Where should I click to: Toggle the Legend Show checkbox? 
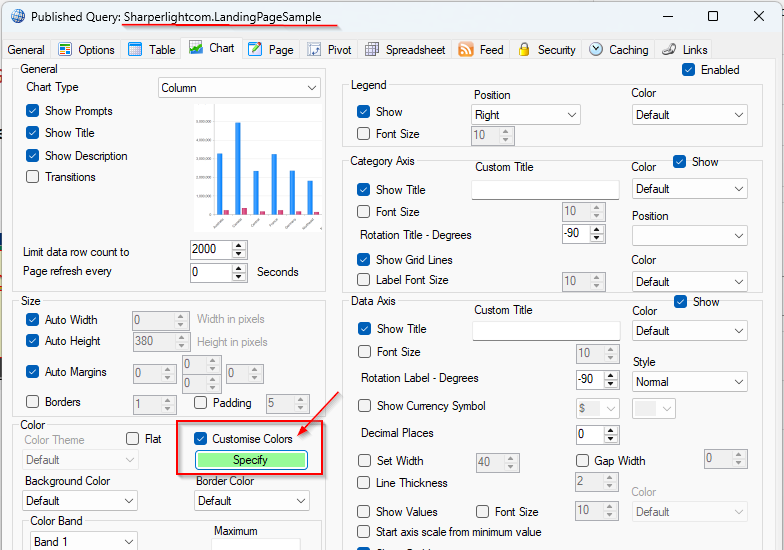point(364,112)
